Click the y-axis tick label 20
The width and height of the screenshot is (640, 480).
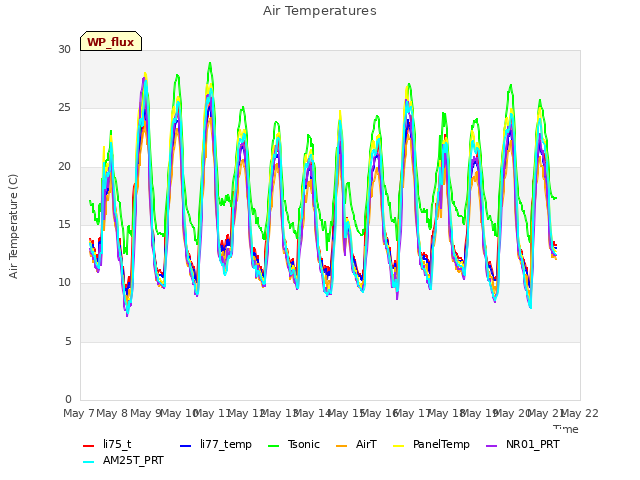click(64, 167)
